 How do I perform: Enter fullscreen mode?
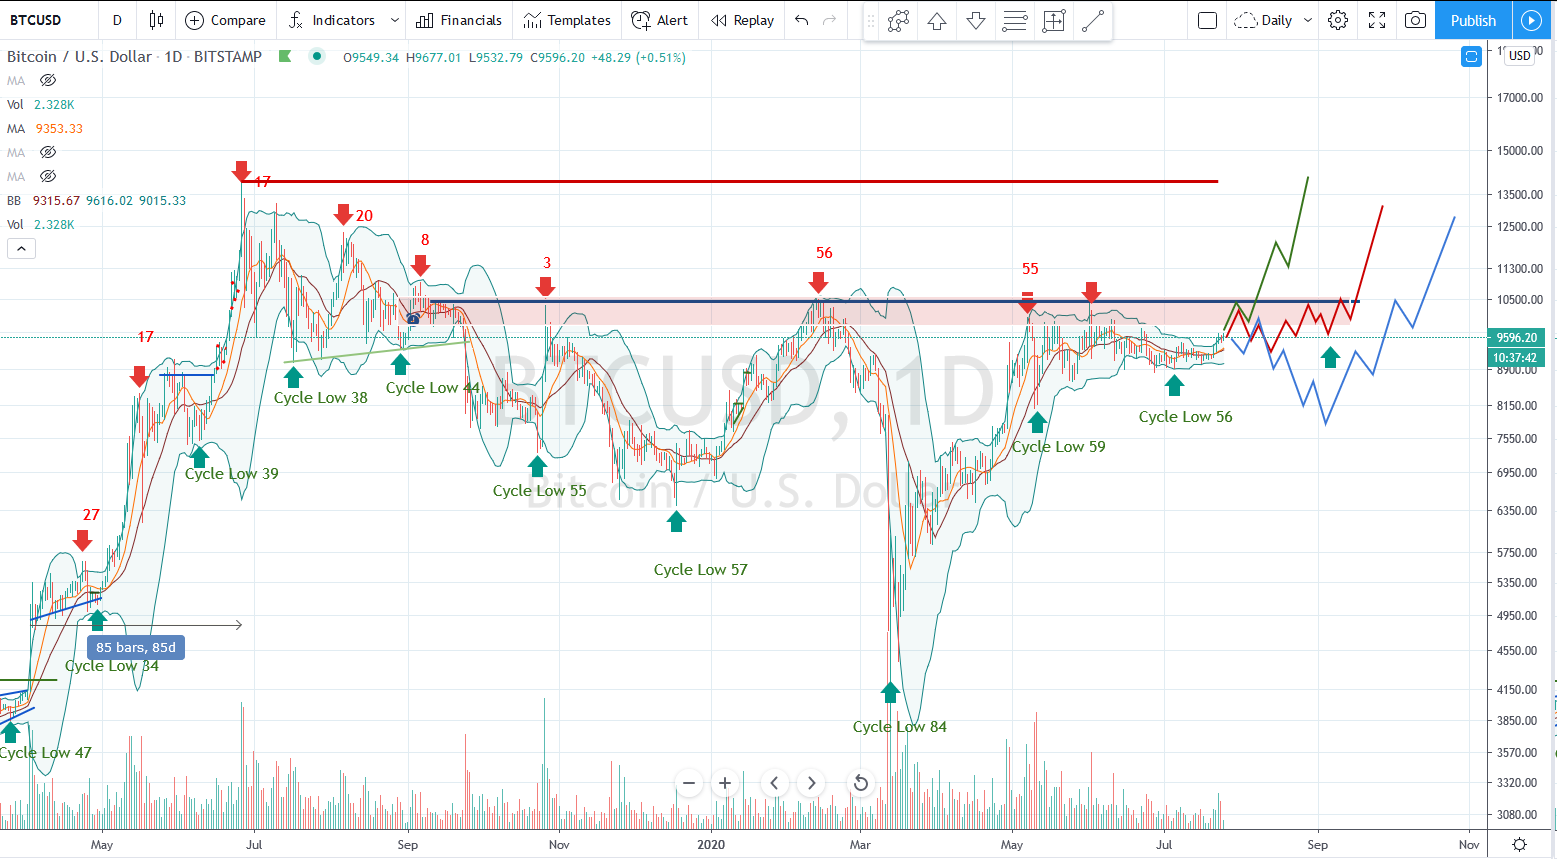(x=1377, y=20)
